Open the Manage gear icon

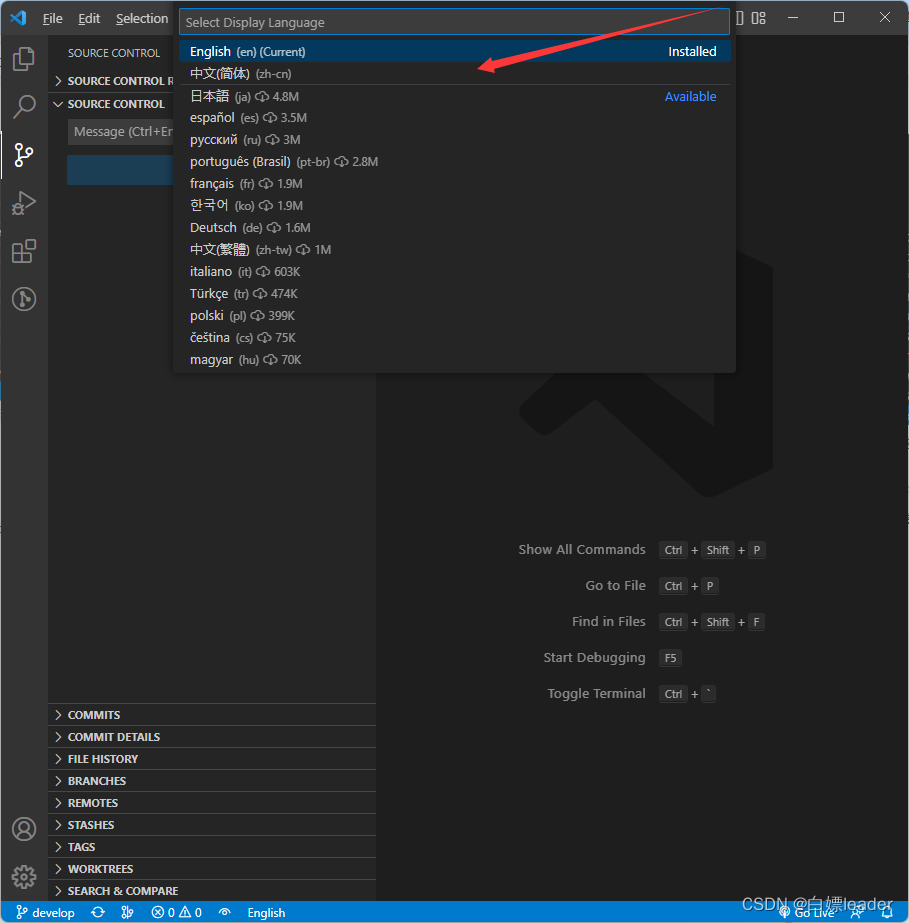24,877
